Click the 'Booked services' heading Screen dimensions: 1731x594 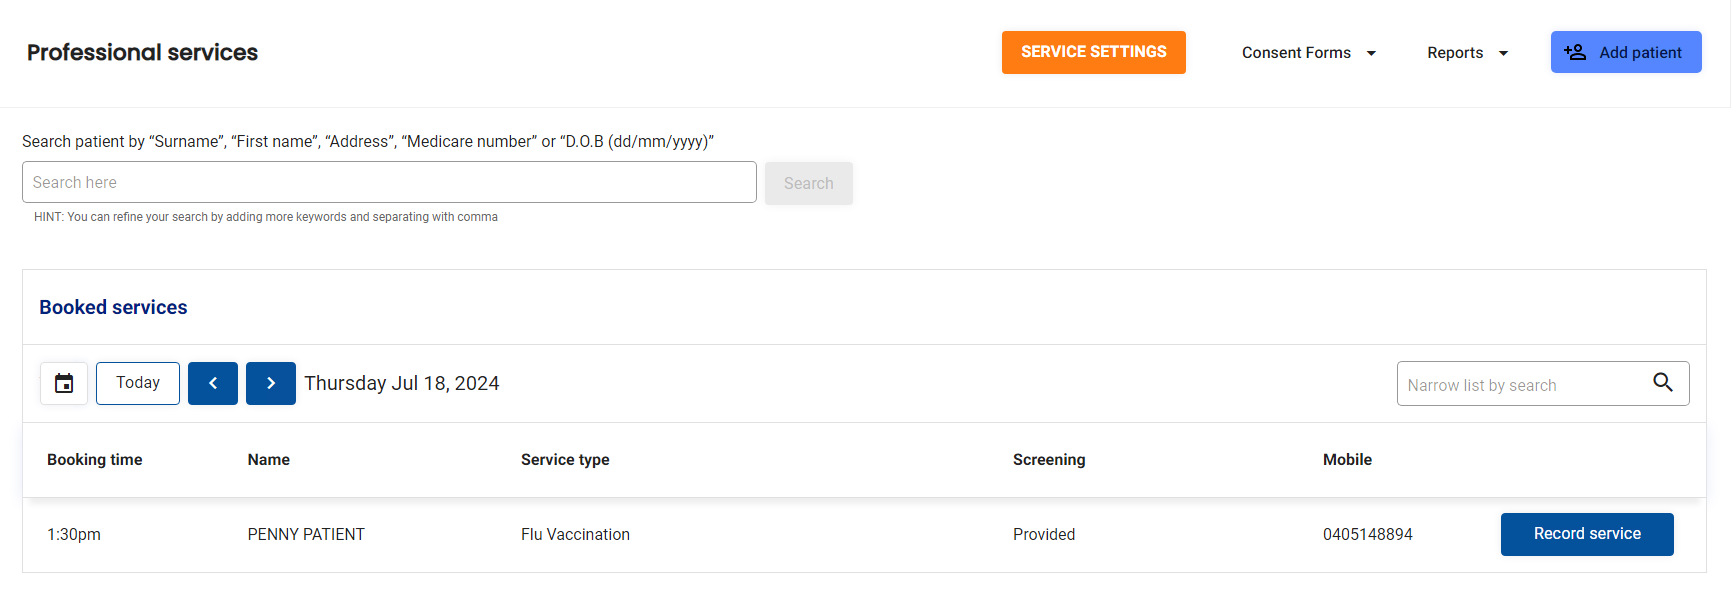pos(113,307)
